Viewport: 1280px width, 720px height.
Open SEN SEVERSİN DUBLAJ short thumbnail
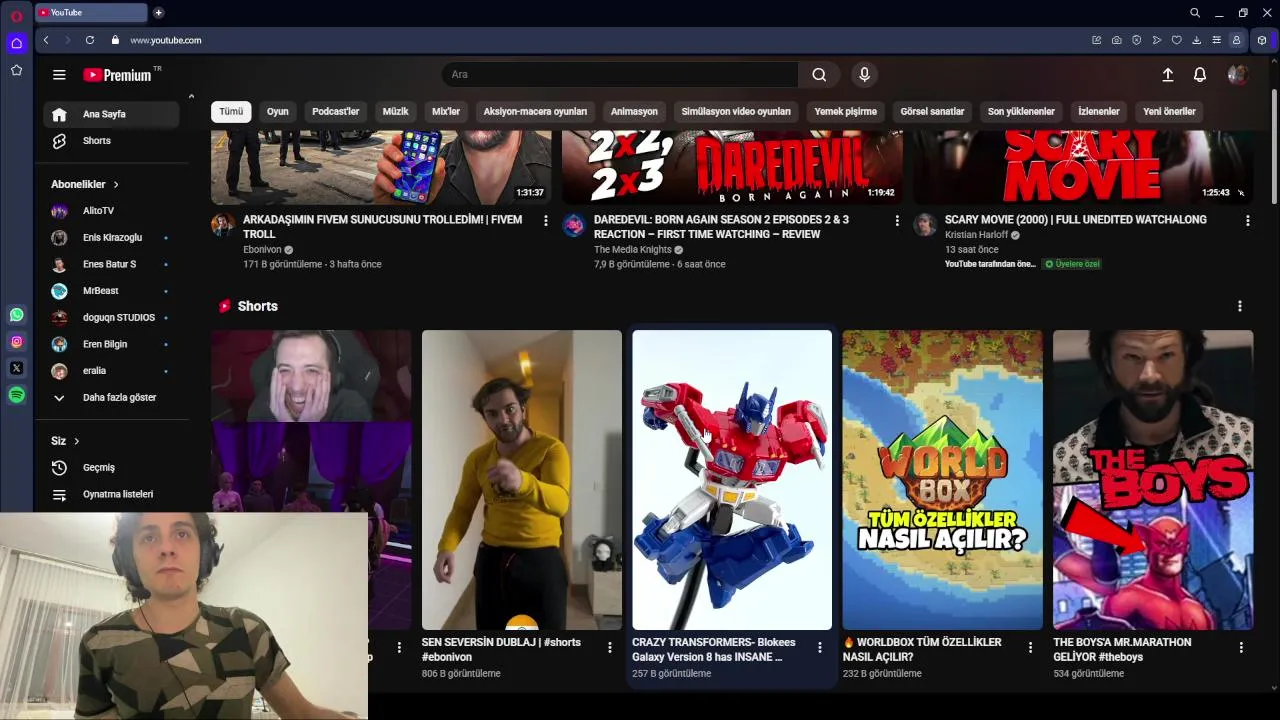click(522, 480)
